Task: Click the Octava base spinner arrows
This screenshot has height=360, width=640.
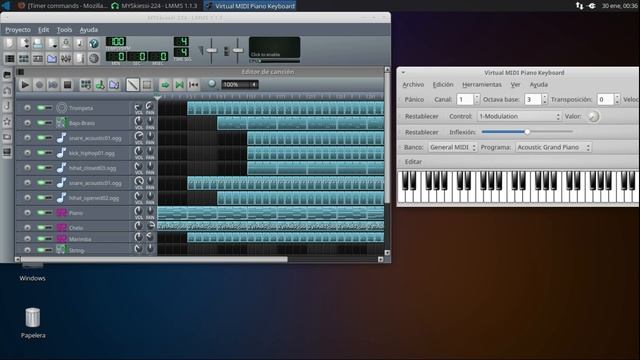Action: [x=544, y=99]
